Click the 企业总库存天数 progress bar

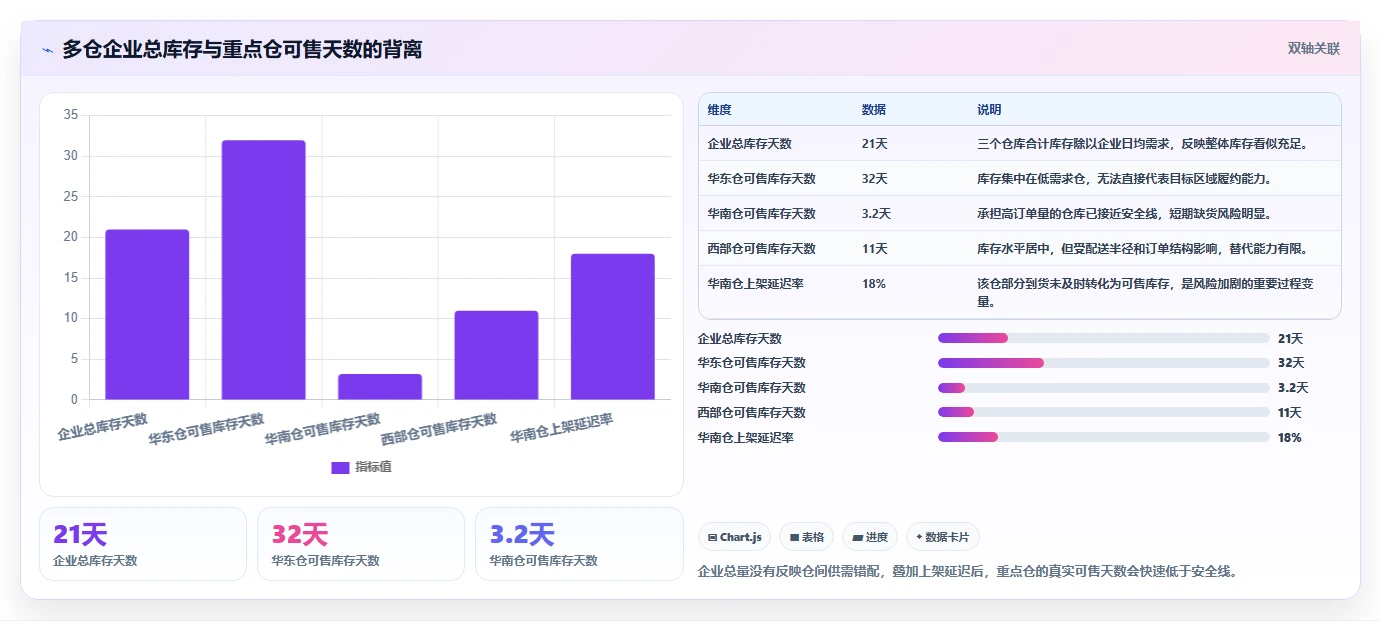pyautogui.click(x=1104, y=339)
